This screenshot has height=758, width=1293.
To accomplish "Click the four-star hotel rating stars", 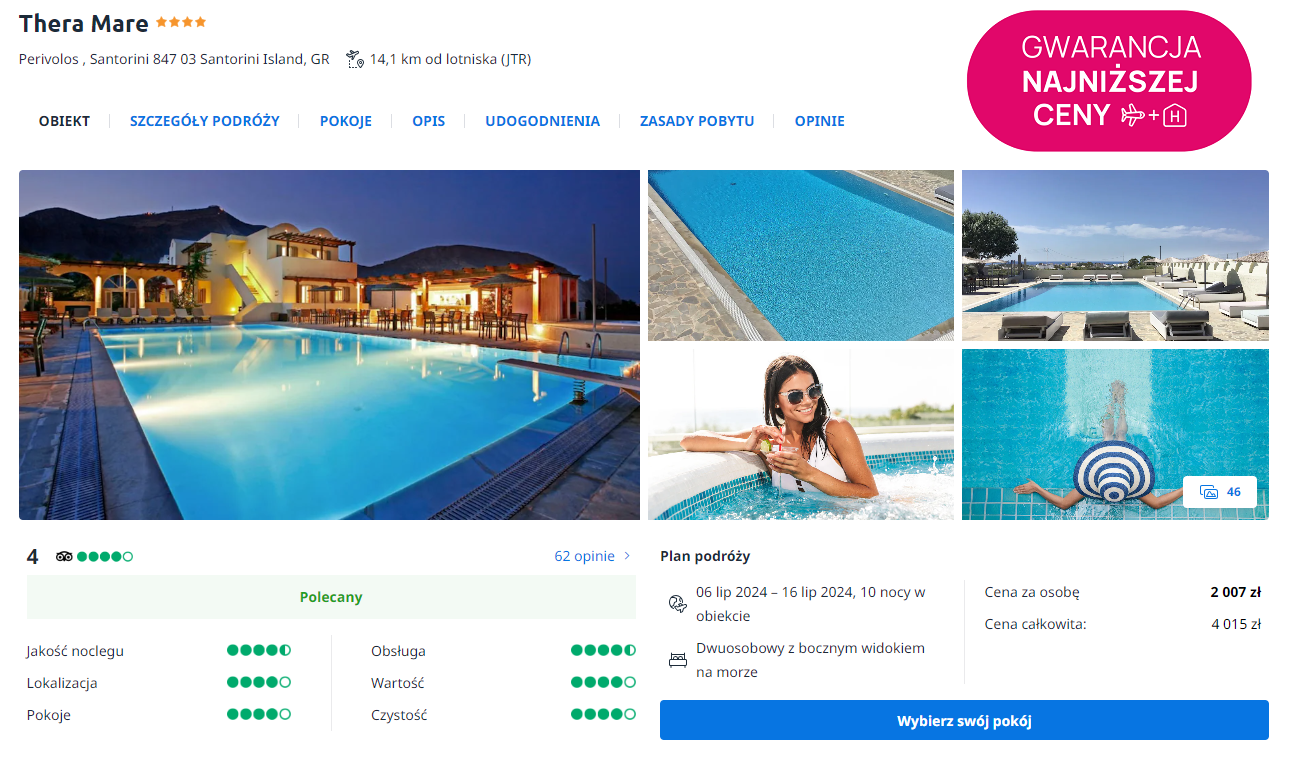I will point(181,22).
